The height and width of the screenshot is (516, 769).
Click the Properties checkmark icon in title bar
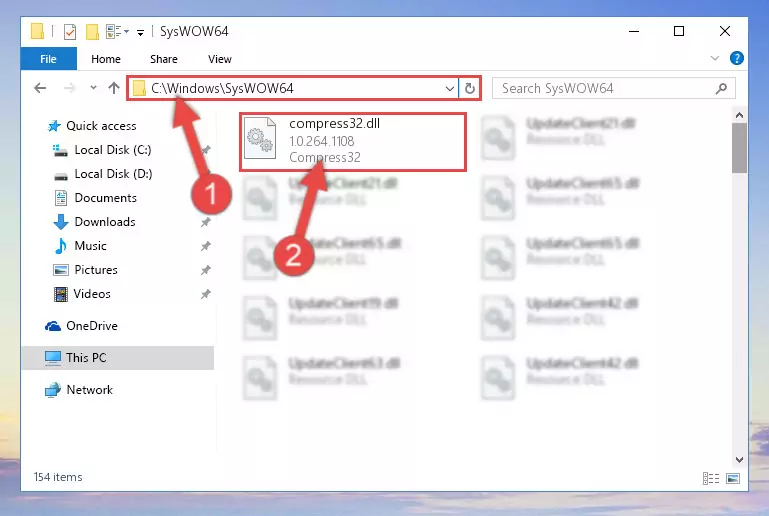pos(70,32)
